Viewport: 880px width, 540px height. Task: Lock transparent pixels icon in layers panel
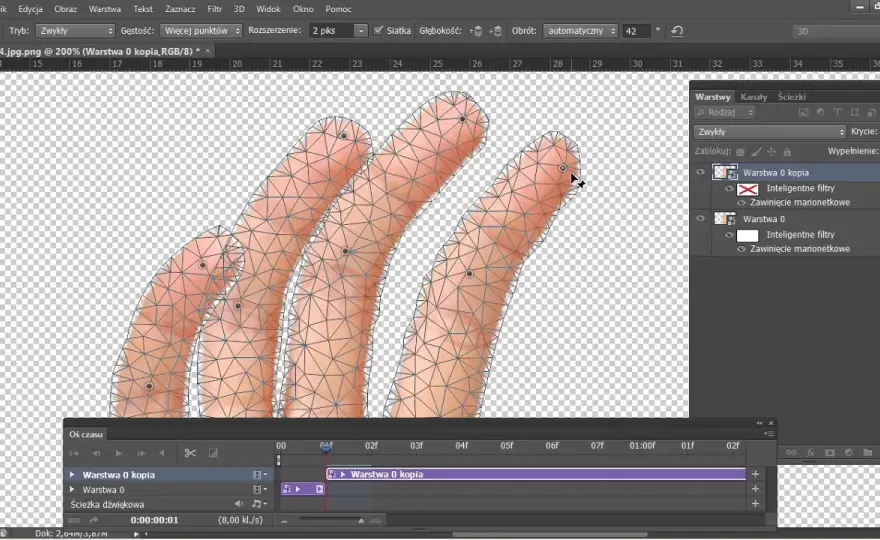pyautogui.click(x=740, y=152)
